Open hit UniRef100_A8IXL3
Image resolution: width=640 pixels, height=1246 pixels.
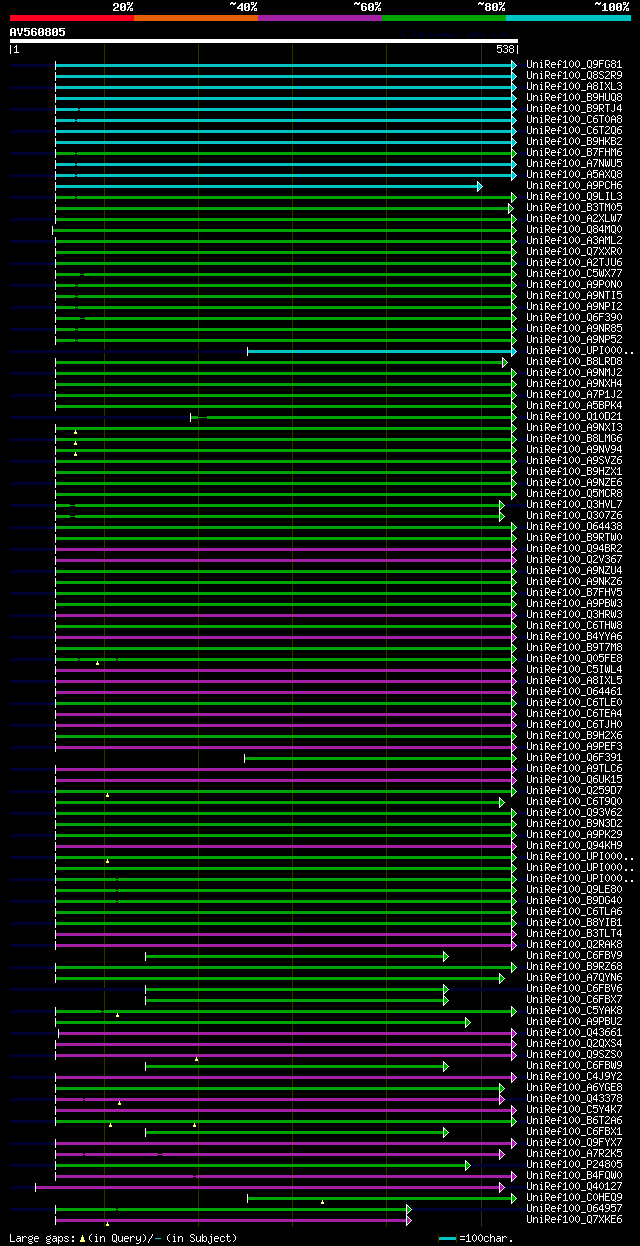pos(574,87)
